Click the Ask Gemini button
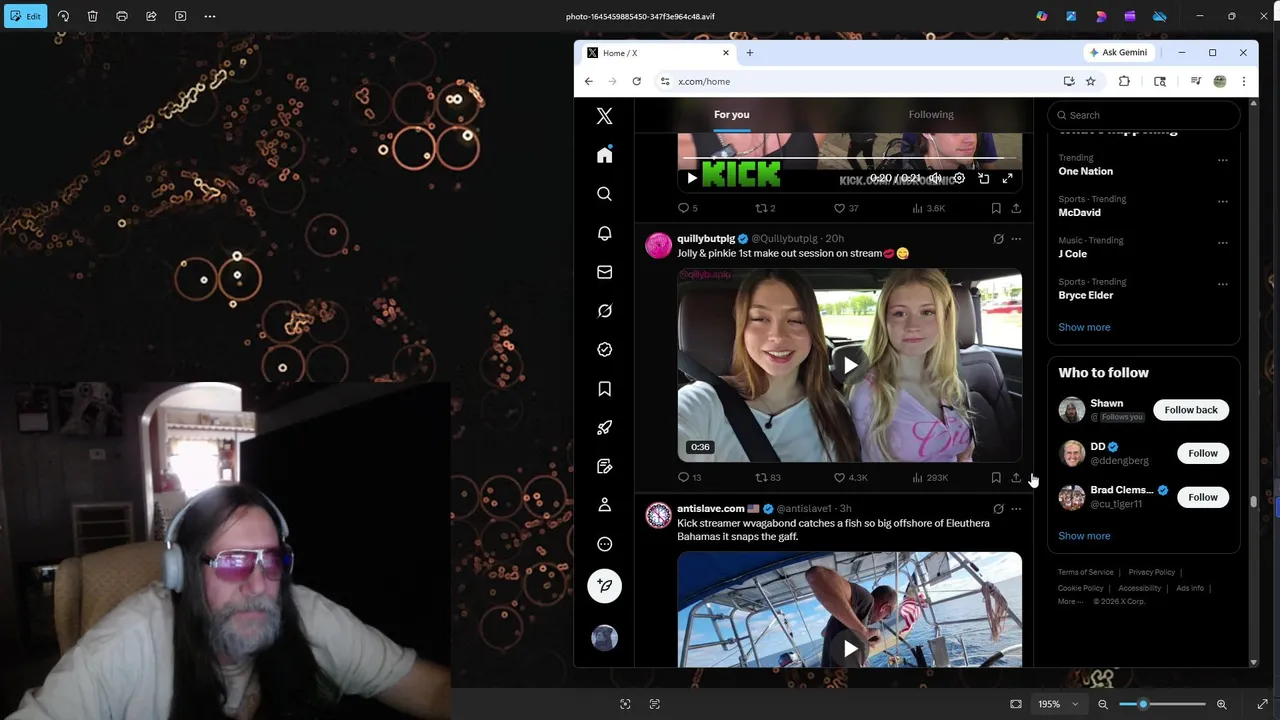This screenshot has width=1280, height=720. tap(1119, 53)
